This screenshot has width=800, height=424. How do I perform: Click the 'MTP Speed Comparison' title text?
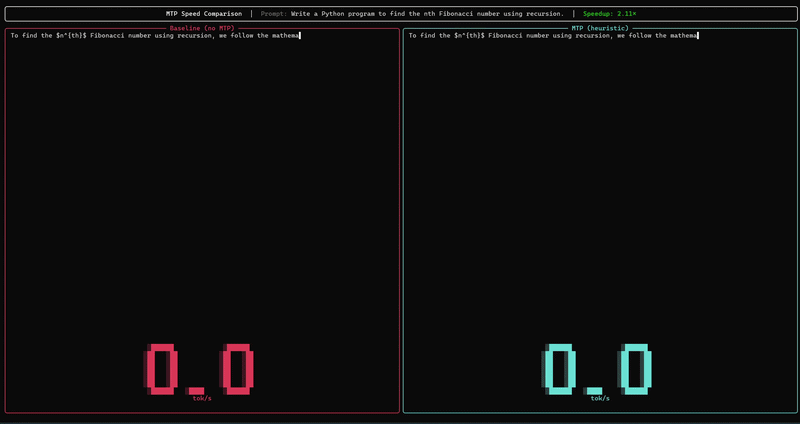(204, 14)
